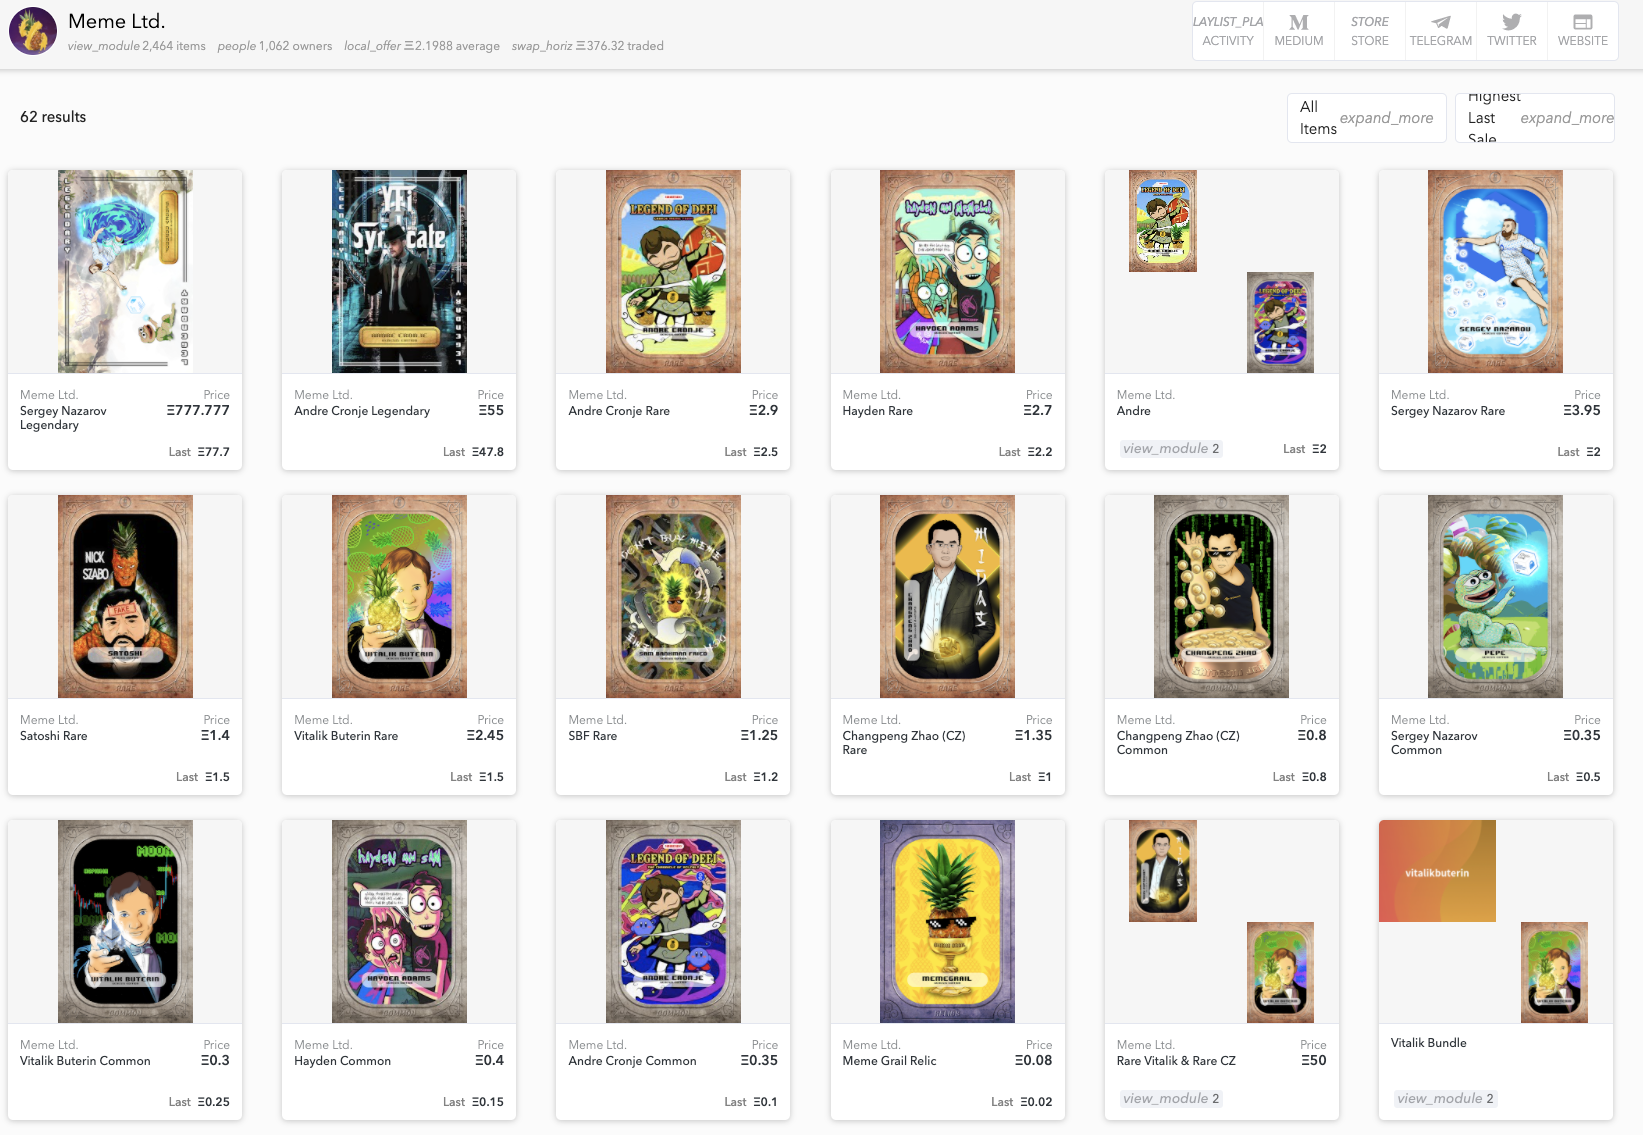This screenshot has height=1135, width=1643.
Task: Open the Medium link icon
Action: [1298, 31]
